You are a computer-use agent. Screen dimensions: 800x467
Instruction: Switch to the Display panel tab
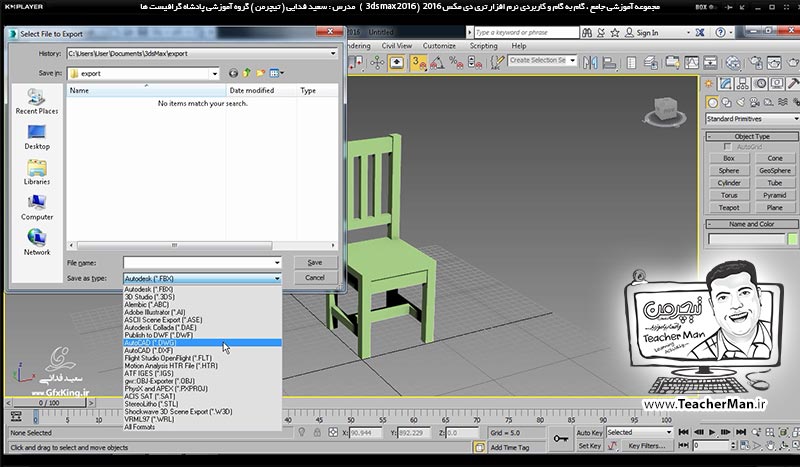click(777, 84)
